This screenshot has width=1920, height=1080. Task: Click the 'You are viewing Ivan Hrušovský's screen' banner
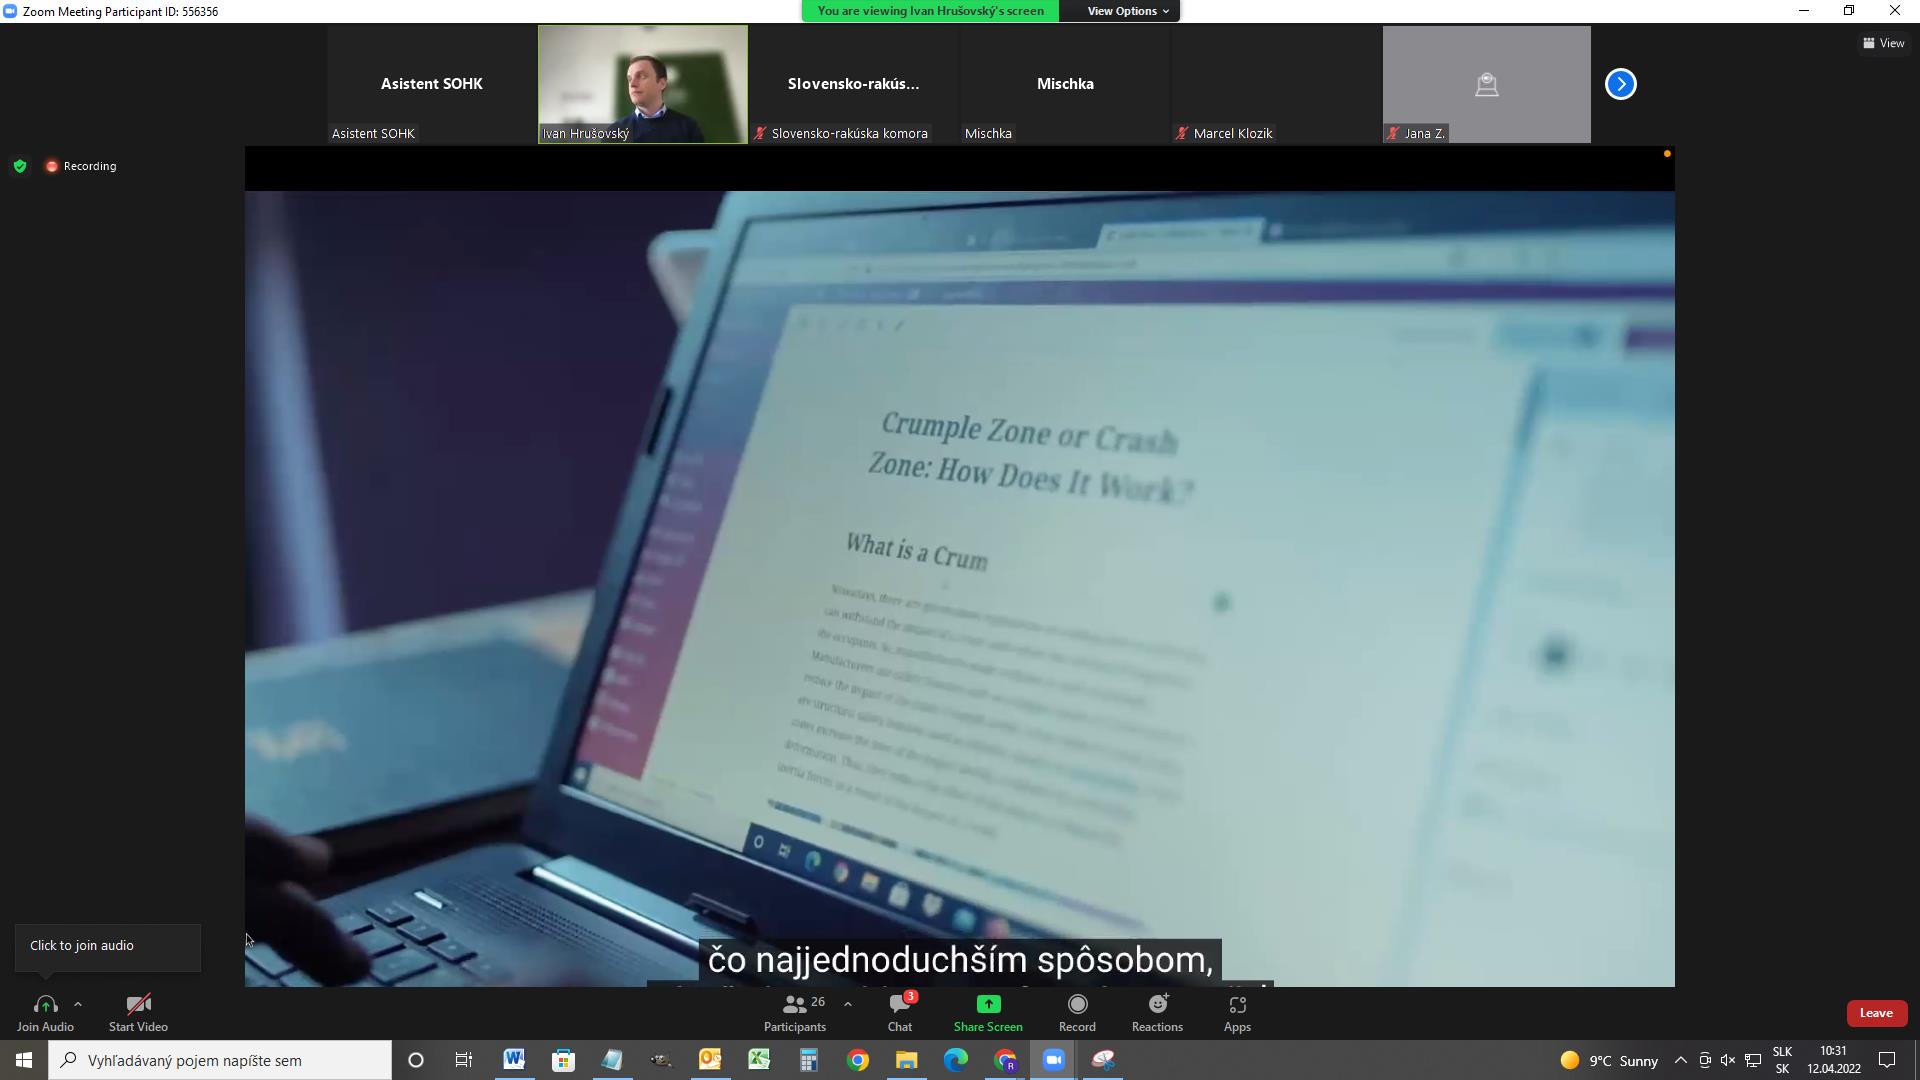coord(930,11)
